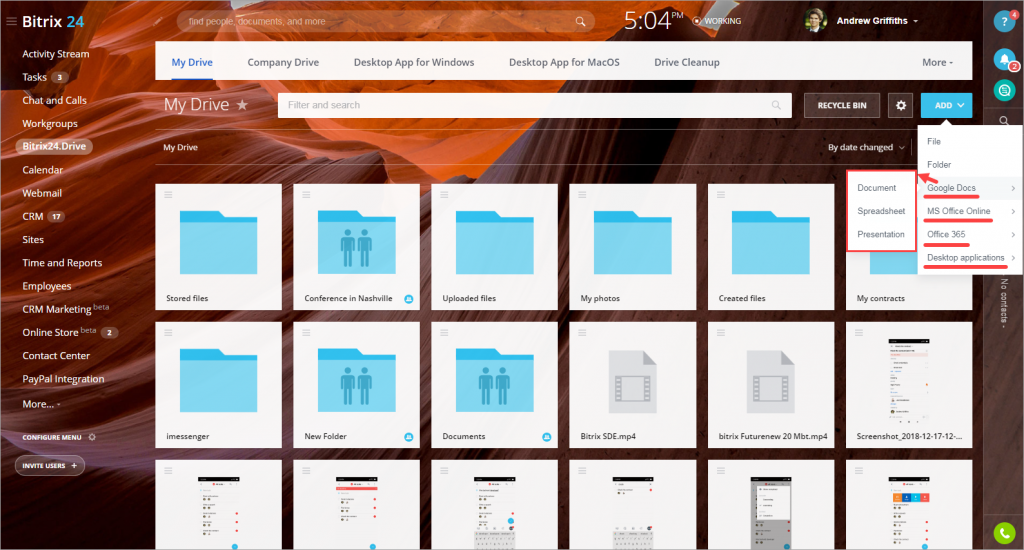
Task: Open CRM section in sidebar
Action: (x=33, y=216)
